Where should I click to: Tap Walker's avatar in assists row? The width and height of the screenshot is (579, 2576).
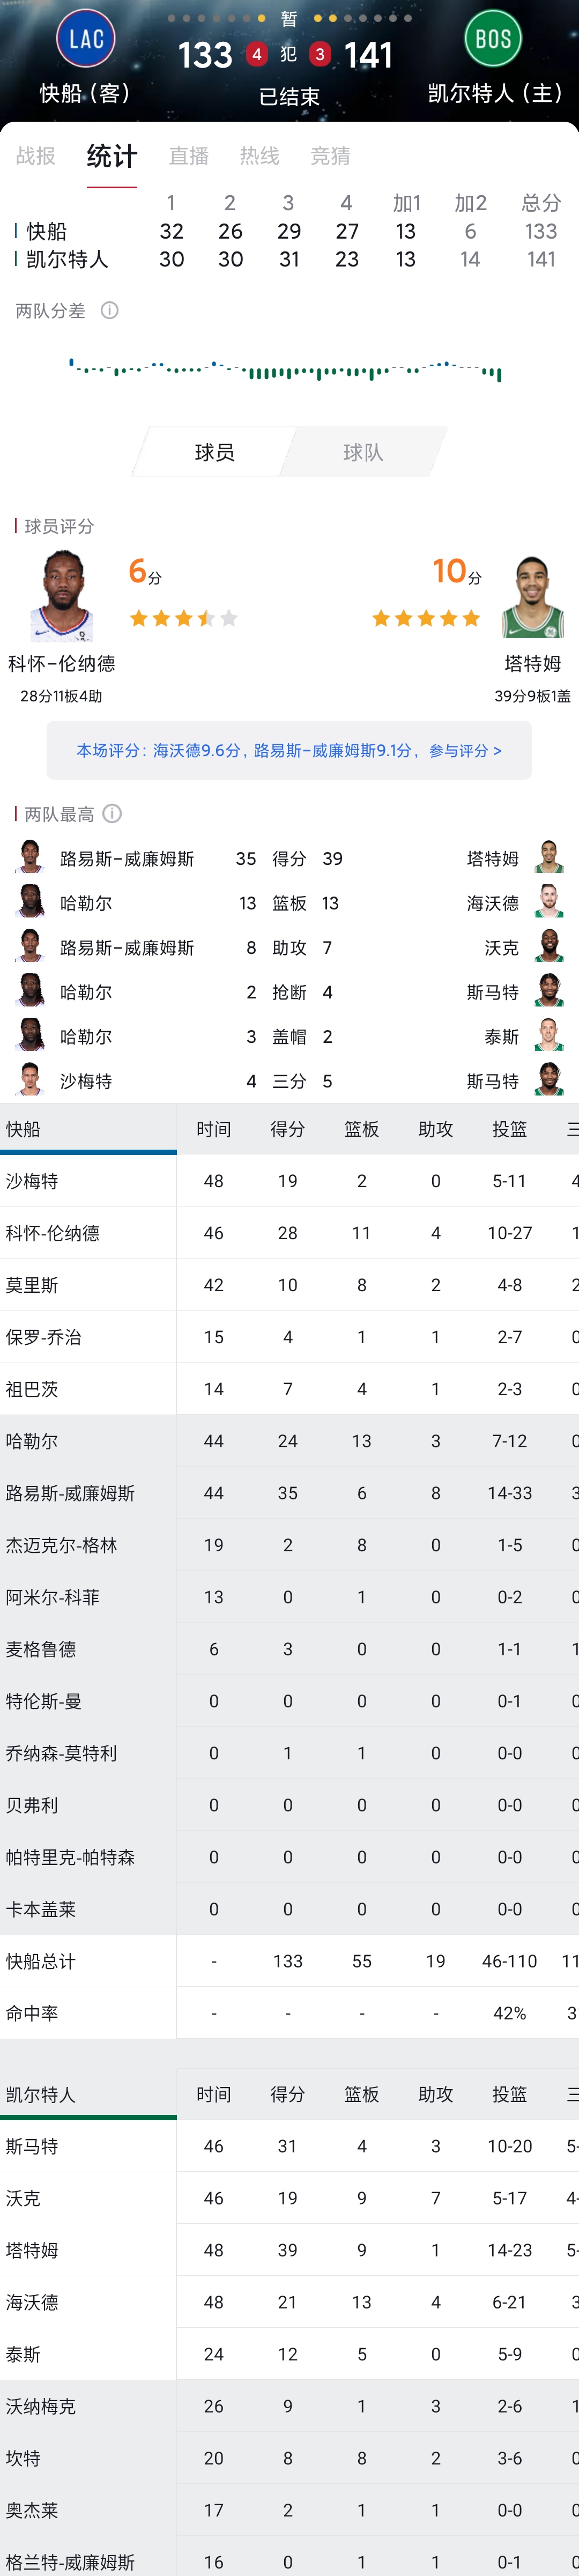point(548,947)
